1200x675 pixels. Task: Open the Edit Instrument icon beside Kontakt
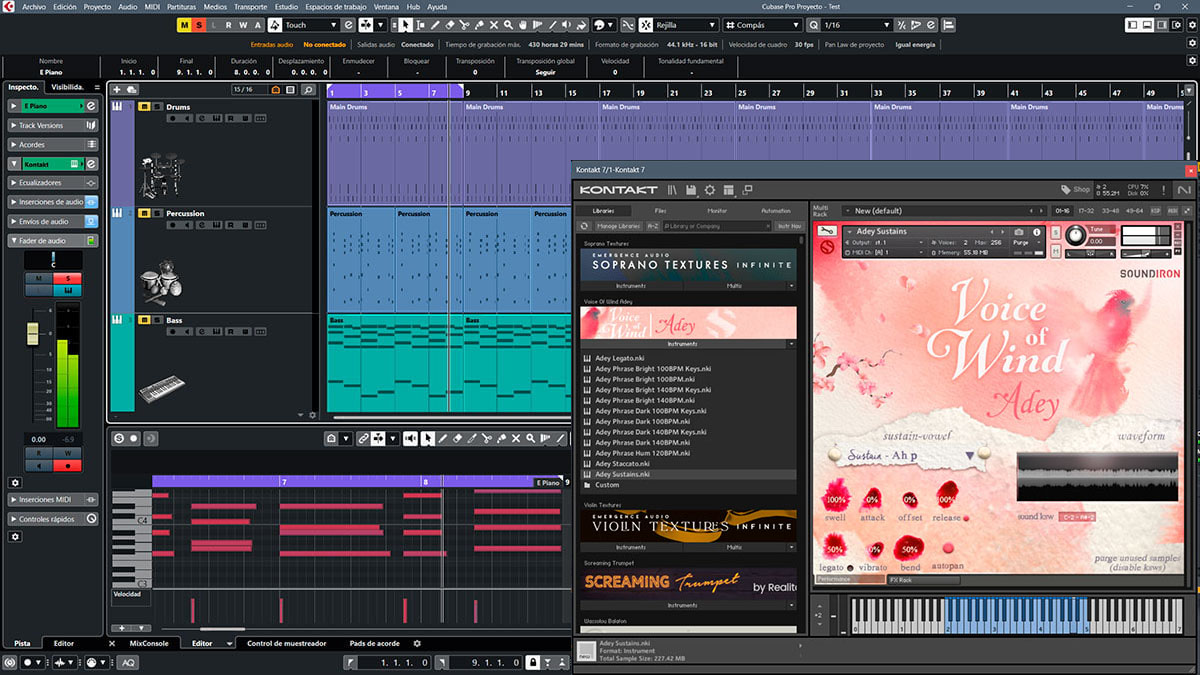click(91, 163)
